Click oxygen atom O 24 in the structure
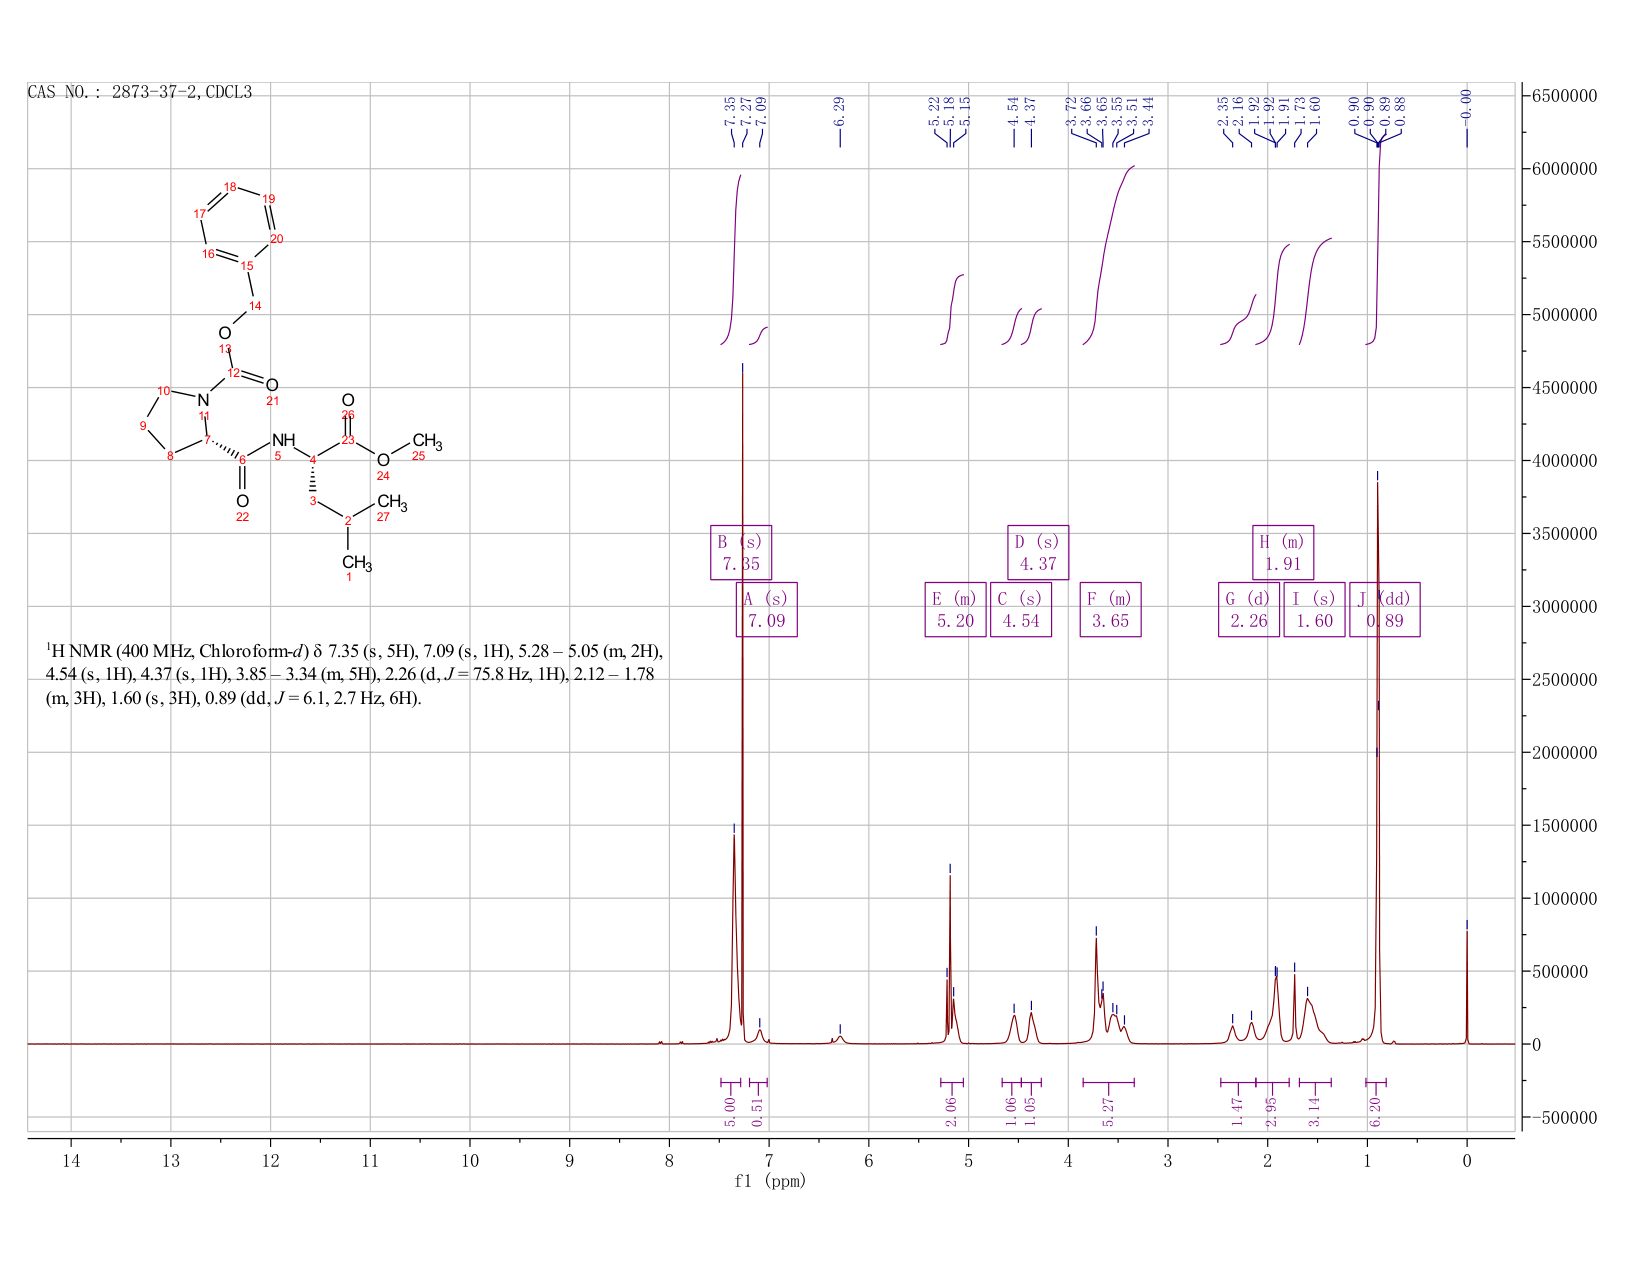 [383, 460]
